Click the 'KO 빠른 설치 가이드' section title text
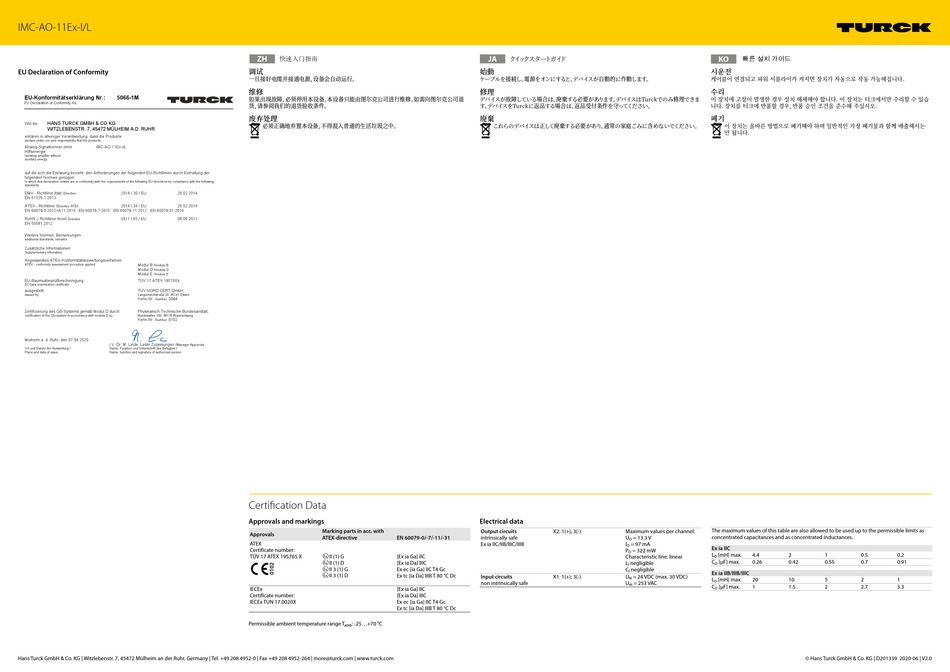The image size is (950, 672). [x=751, y=59]
